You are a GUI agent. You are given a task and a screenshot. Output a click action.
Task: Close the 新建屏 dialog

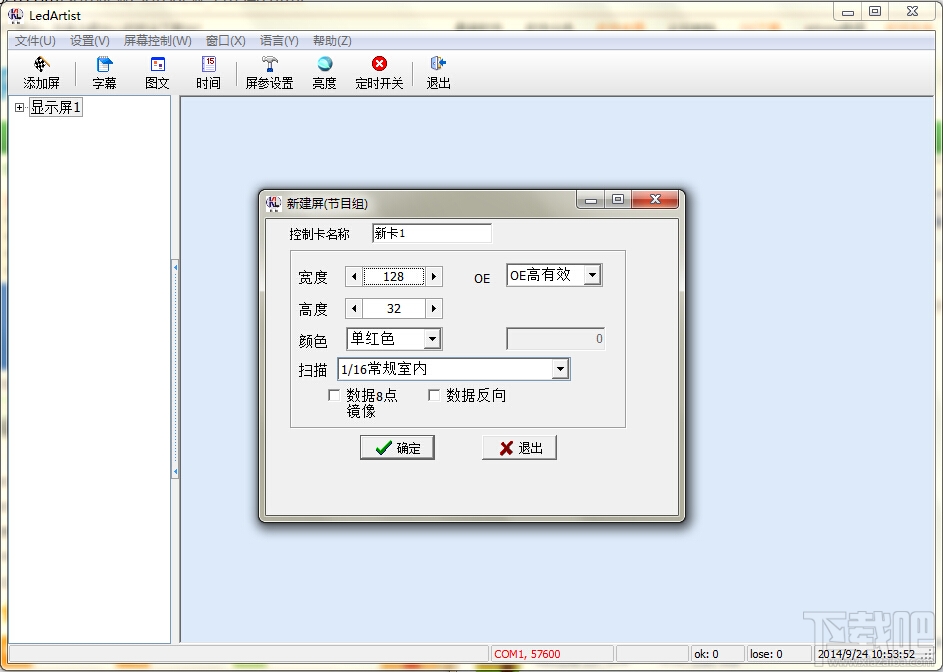655,199
